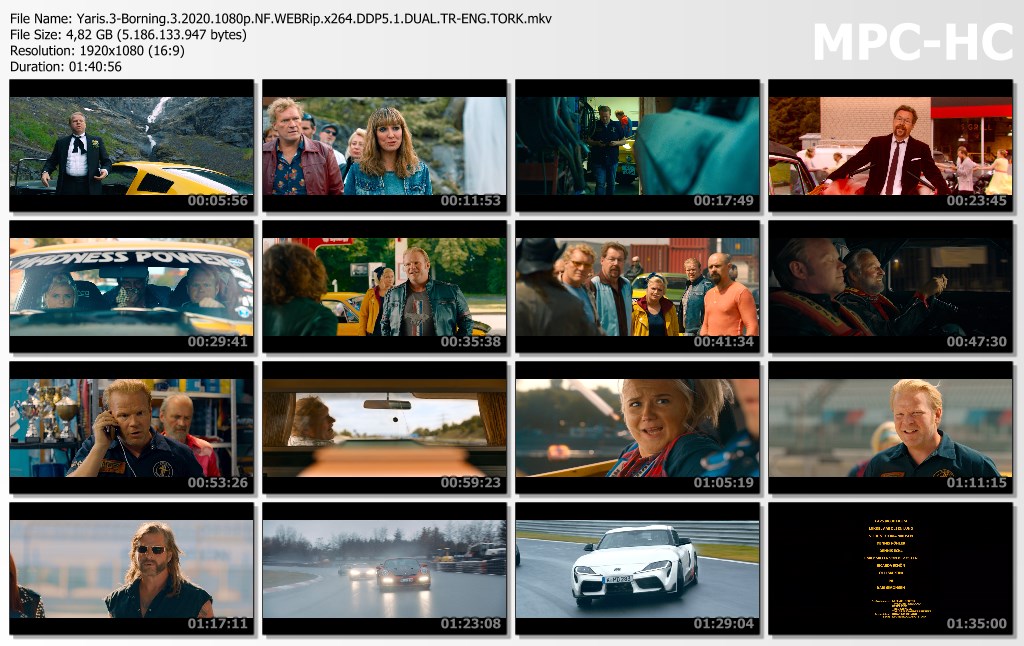Screen dimensions: 1024x646
Task: Open the frame at 00:11:53
Action: (385, 146)
